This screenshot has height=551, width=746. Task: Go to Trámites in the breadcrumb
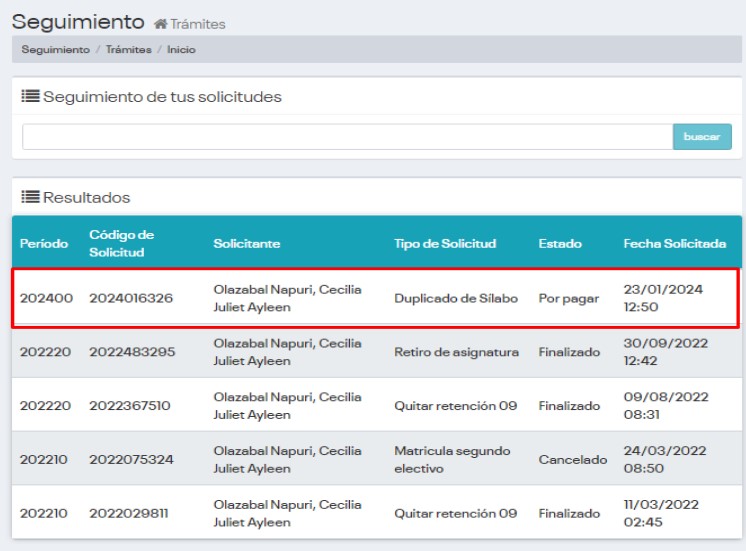coord(127,49)
